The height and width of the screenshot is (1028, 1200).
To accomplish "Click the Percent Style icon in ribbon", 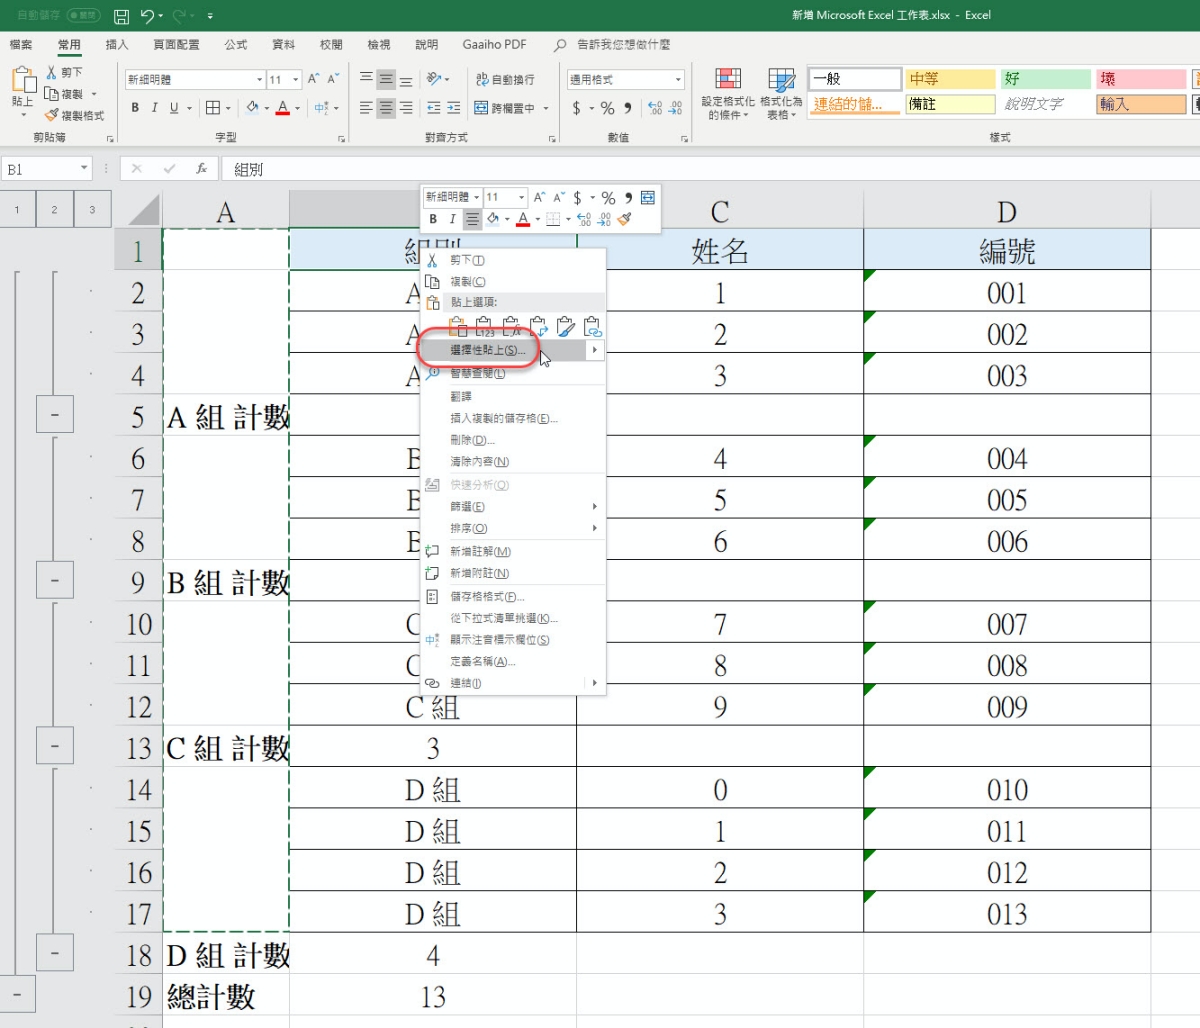I will pos(607,108).
